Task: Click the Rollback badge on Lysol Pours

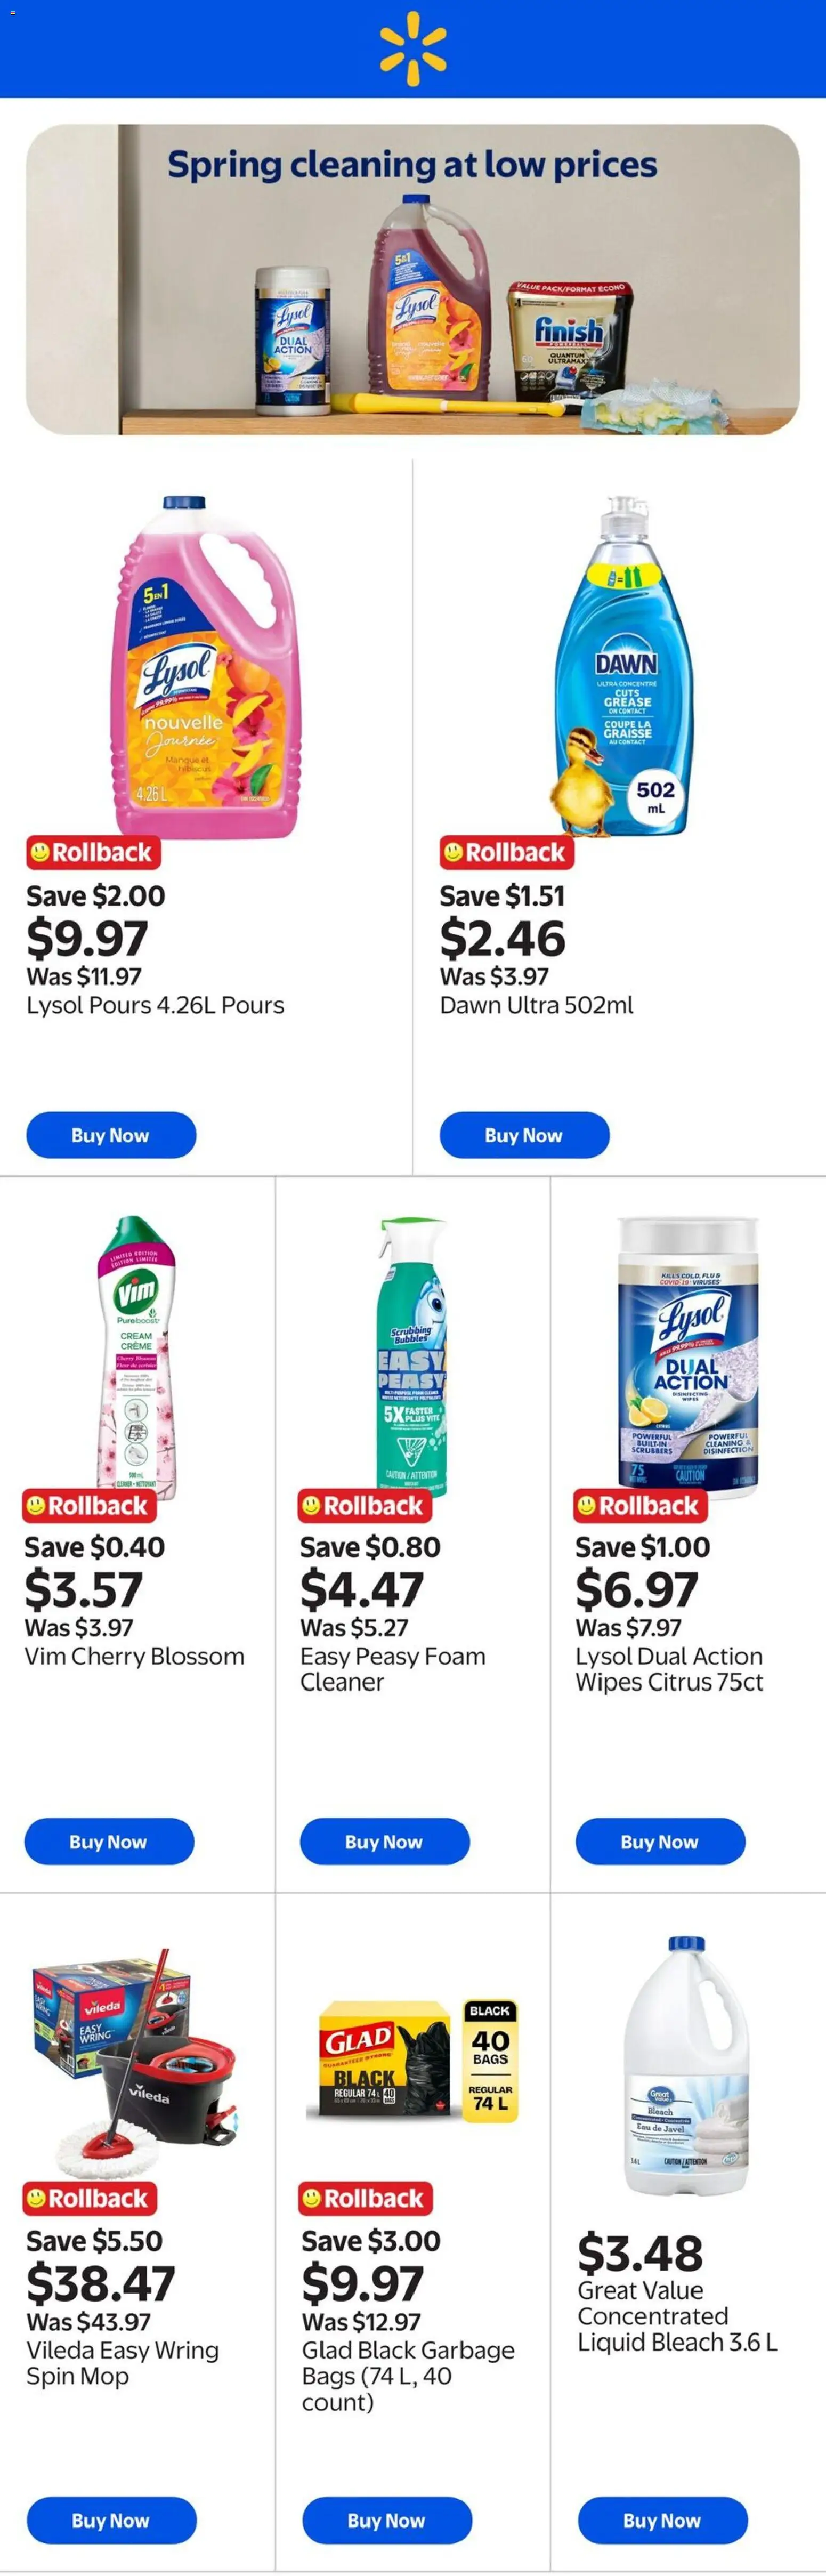Action: coord(92,852)
